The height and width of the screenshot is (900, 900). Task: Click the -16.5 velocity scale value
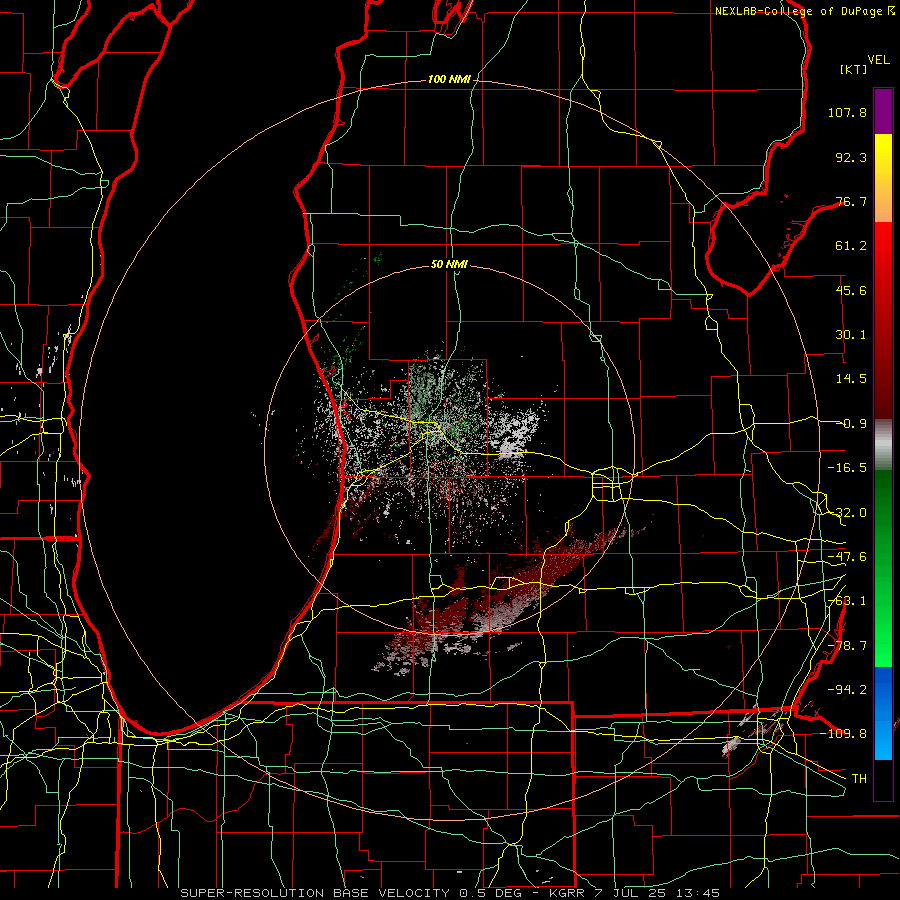(847, 468)
